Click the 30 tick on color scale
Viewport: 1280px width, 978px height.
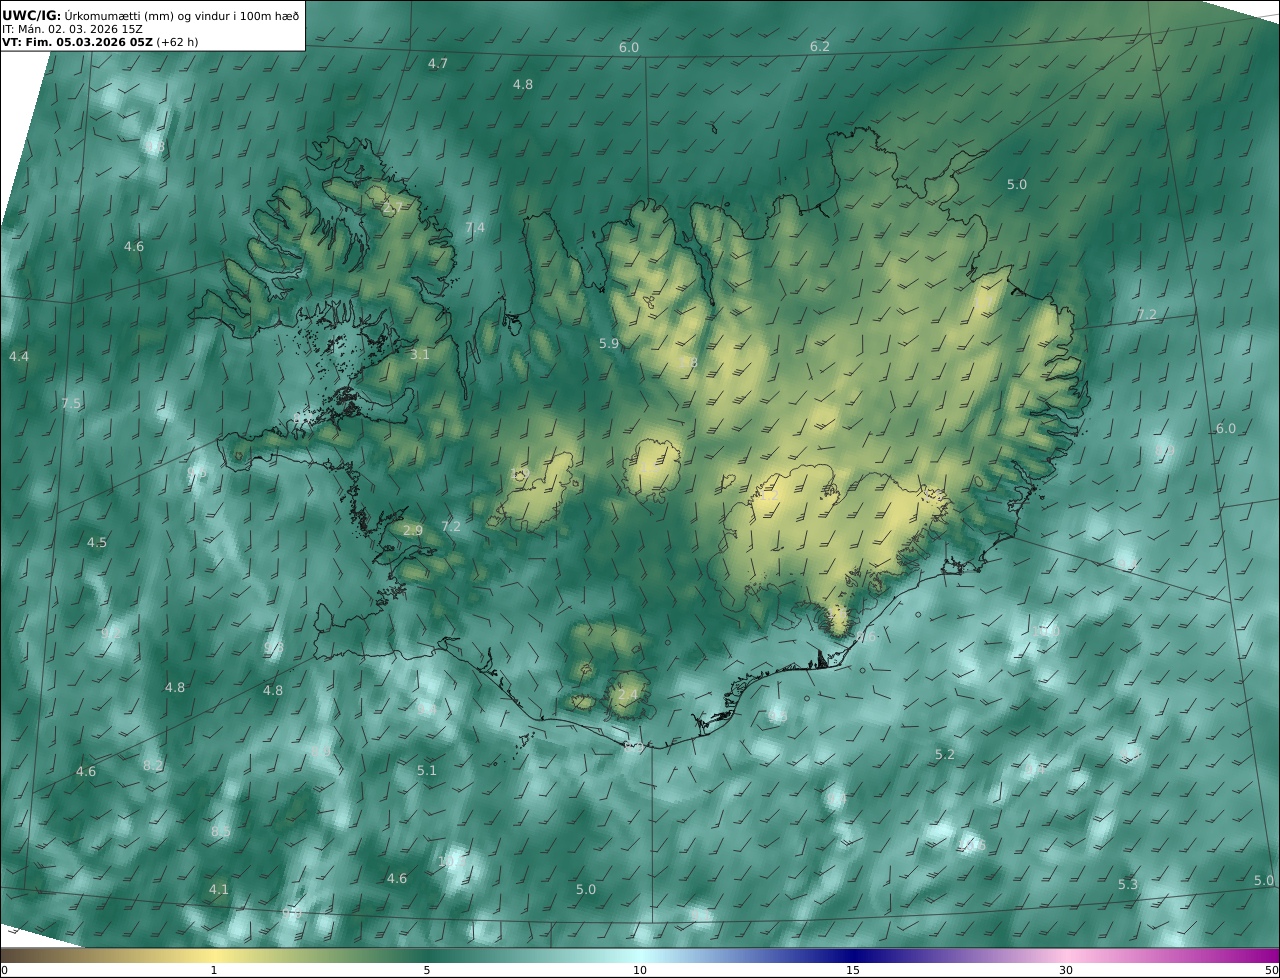1066,970
